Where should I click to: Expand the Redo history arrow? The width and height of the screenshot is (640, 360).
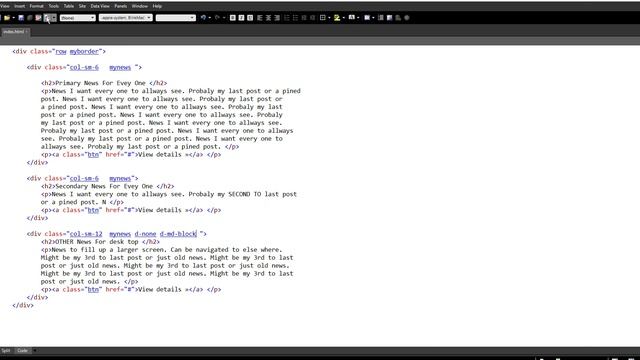point(224,18)
